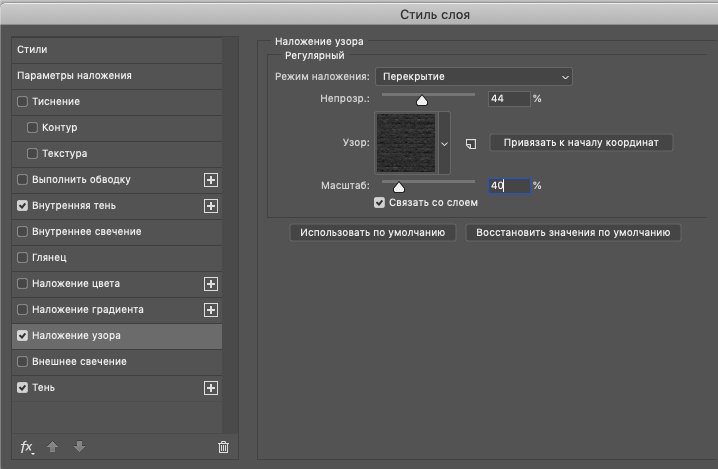Click the Непрозр. opacity slider handle
The height and width of the screenshot is (469, 718).
(x=422, y=100)
